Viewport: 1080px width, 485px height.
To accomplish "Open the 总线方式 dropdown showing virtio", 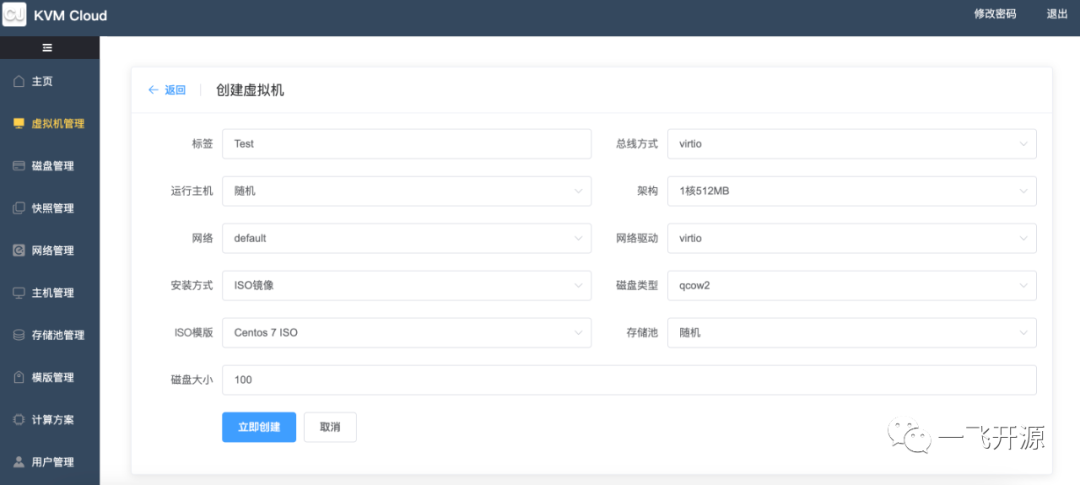I will 852,144.
